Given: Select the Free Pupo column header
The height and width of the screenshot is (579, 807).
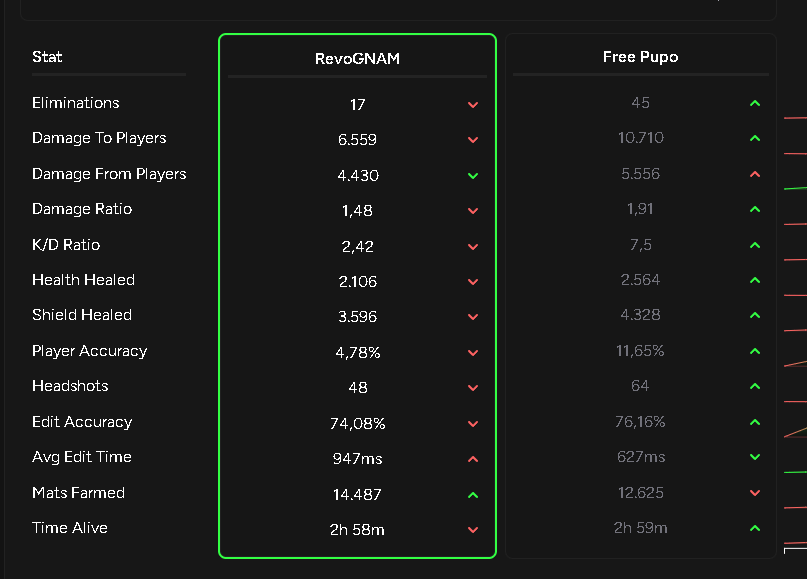Looking at the screenshot, I should click(x=640, y=57).
